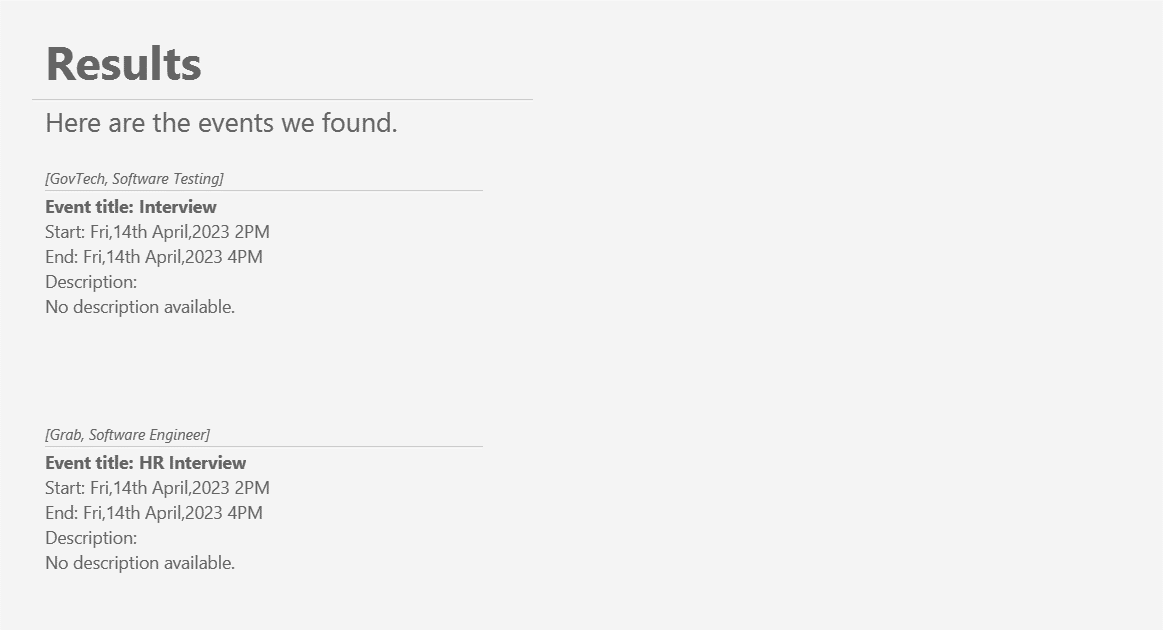Select the GovTech event start time

point(157,232)
